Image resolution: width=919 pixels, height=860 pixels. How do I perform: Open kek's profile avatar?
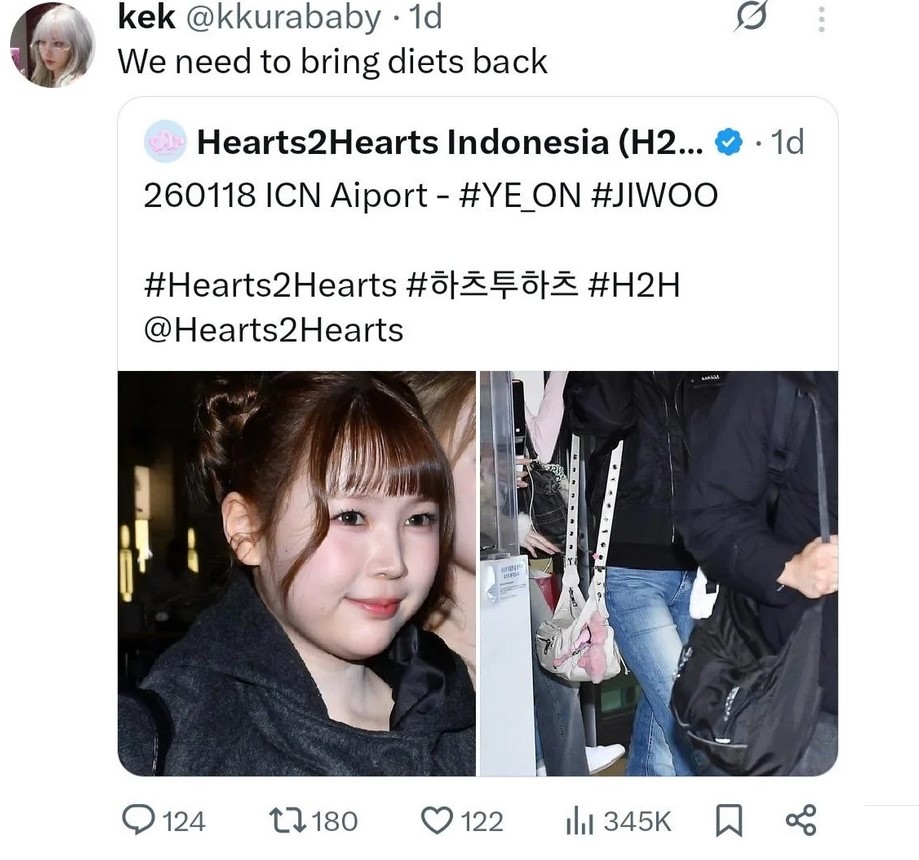click(53, 44)
